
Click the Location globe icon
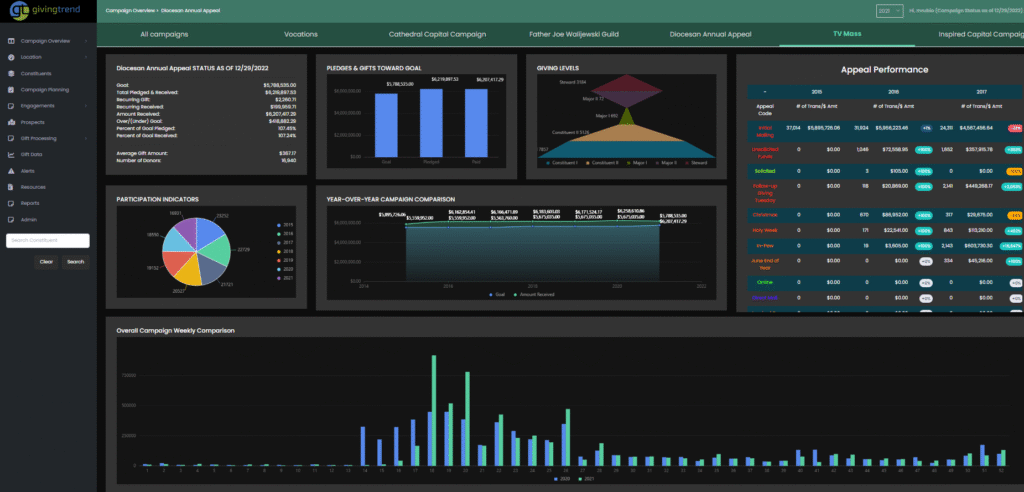10,57
